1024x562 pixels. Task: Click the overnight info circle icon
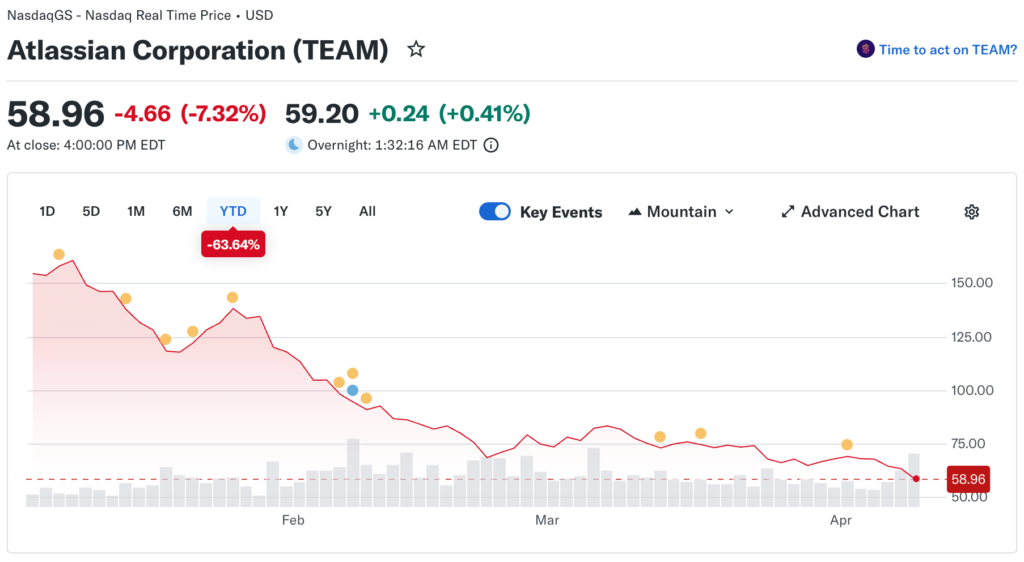pyautogui.click(x=491, y=145)
